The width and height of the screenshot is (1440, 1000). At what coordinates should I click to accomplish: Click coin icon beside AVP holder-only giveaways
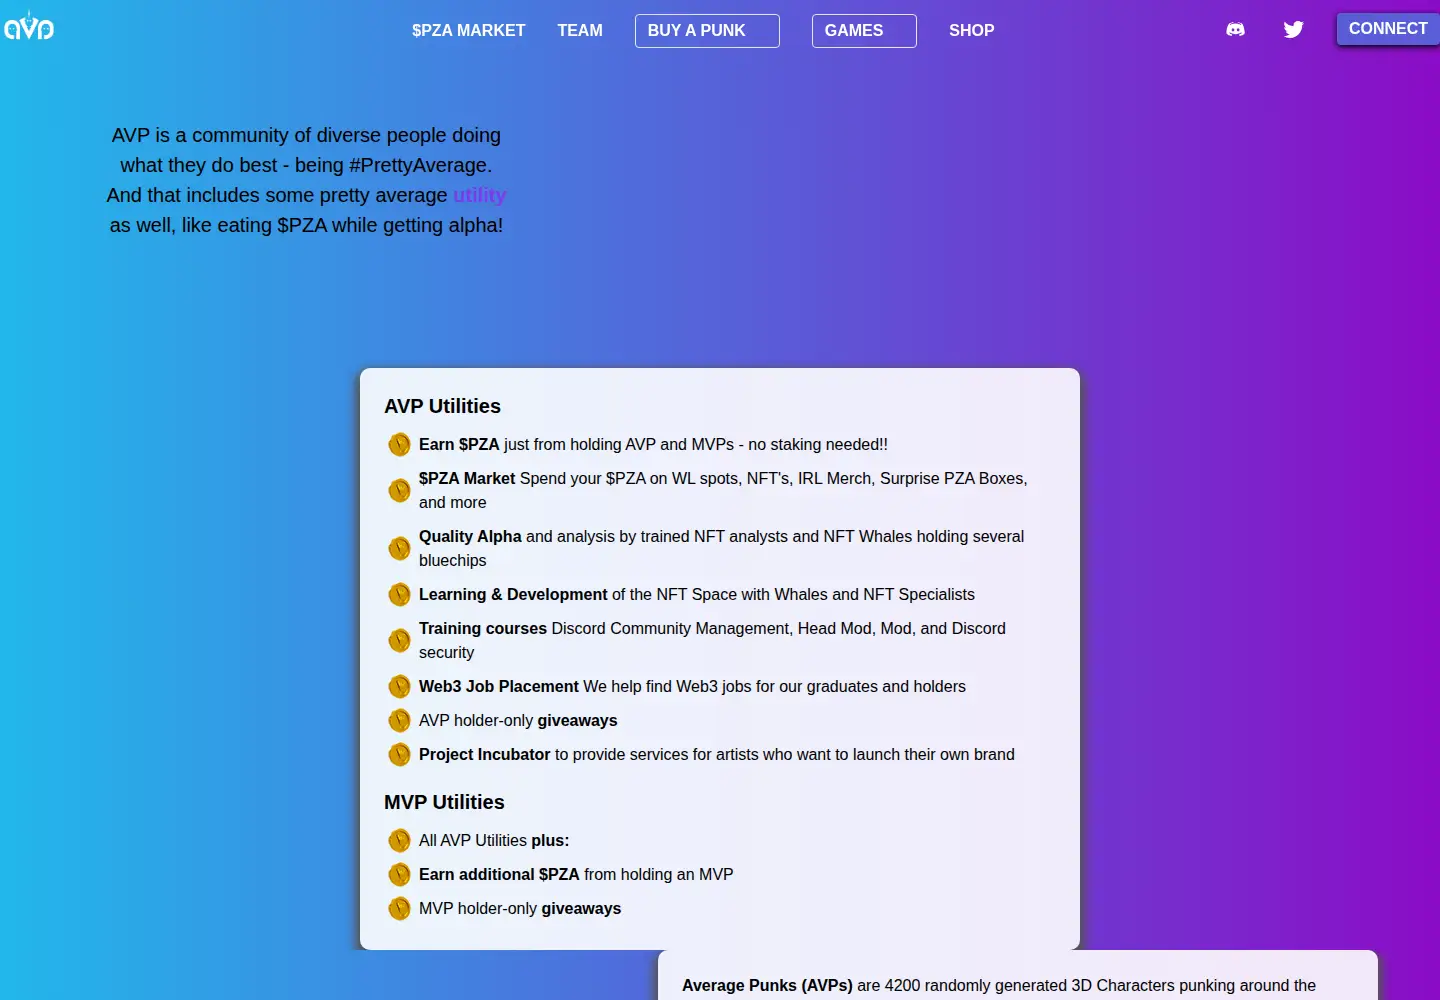click(399, 720)
